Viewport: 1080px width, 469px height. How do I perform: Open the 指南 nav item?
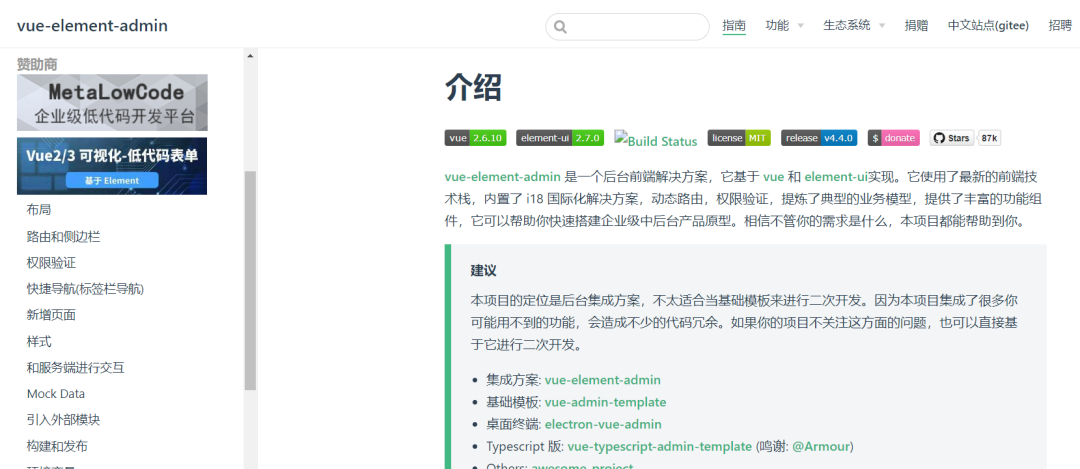tap(734, 25)
